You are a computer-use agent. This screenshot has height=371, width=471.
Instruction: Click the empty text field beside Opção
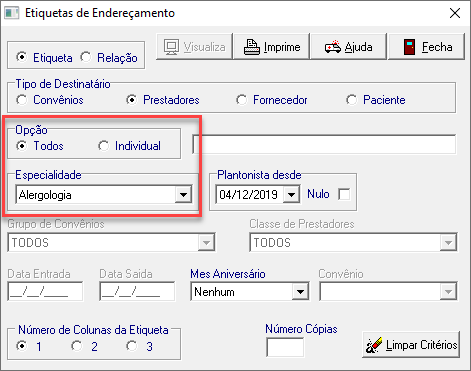point(324,144)
